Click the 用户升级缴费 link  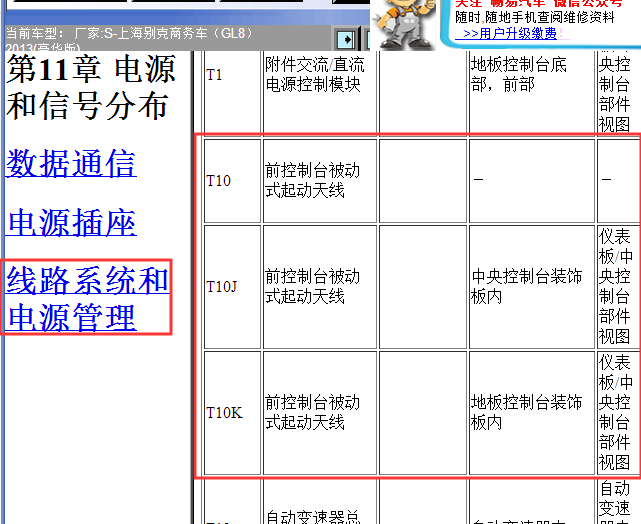tap(509, 34)
